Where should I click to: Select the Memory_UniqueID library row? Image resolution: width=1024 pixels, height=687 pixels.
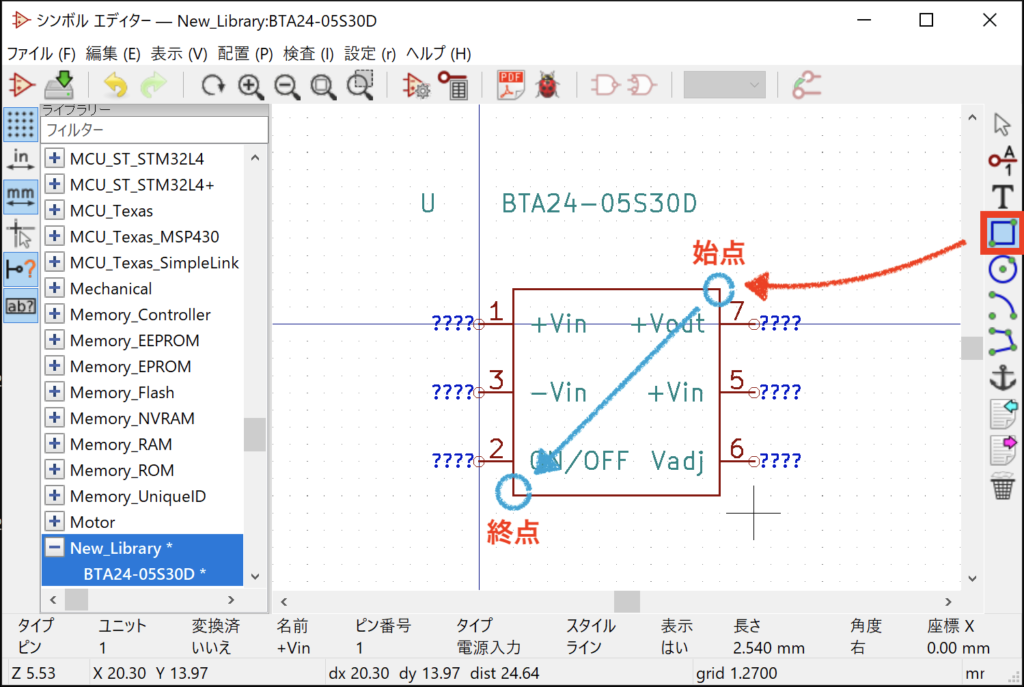[x=138, y=496]
